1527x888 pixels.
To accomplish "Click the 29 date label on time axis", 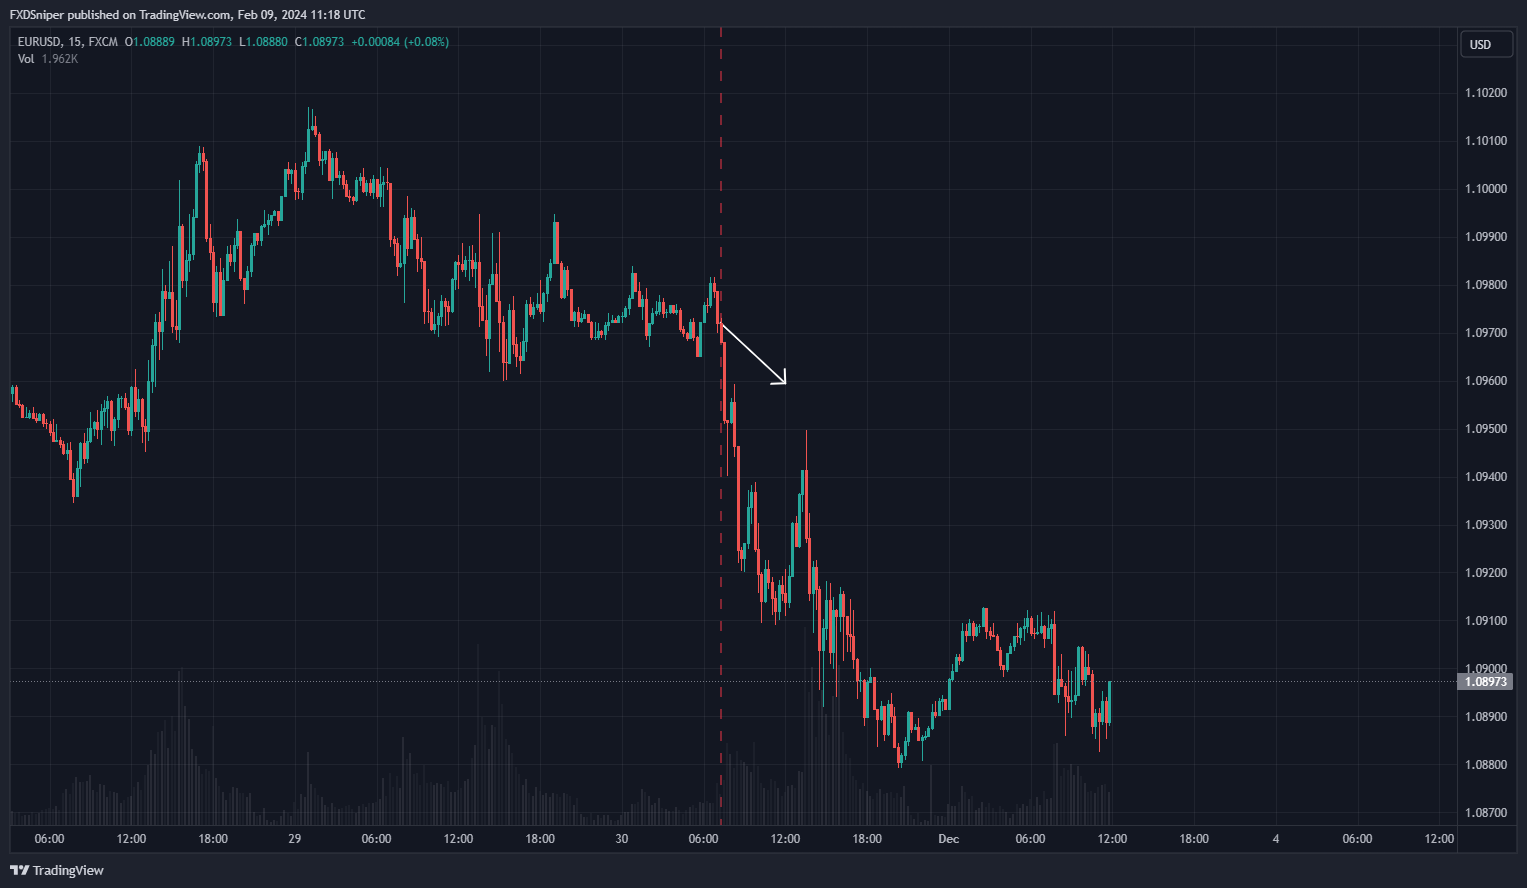I will (294, 839).
